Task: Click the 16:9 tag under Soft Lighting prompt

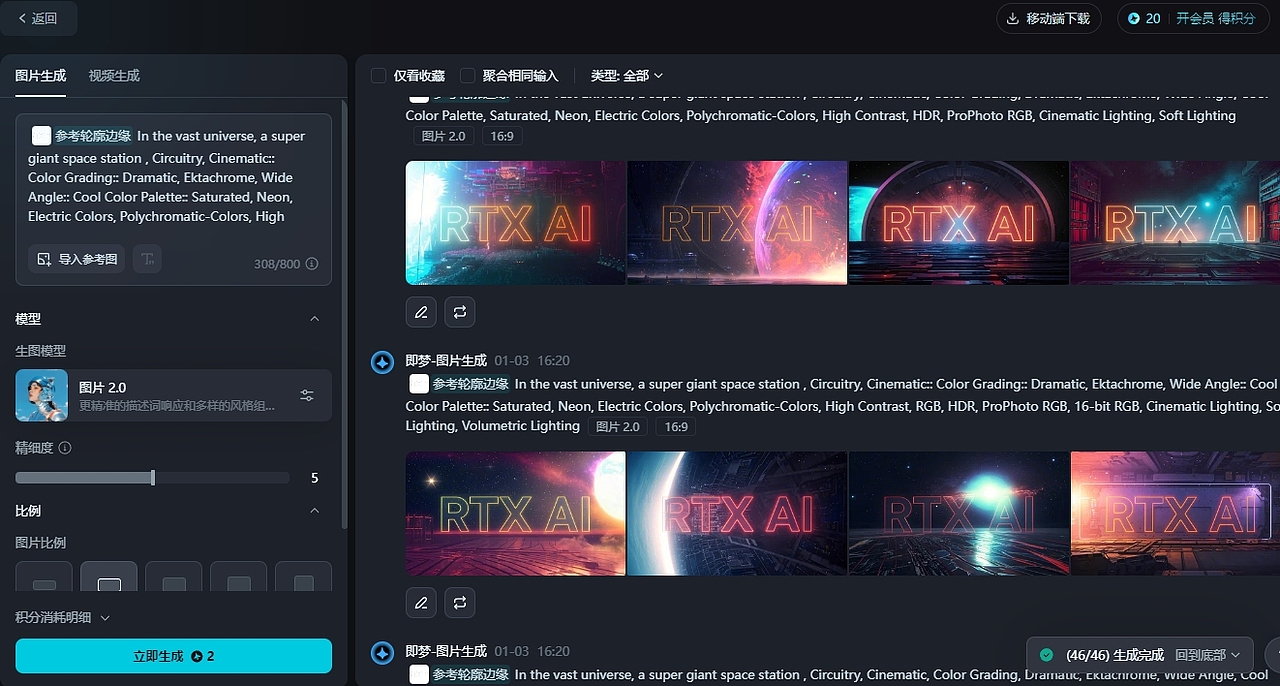Action: coord(502,136)
